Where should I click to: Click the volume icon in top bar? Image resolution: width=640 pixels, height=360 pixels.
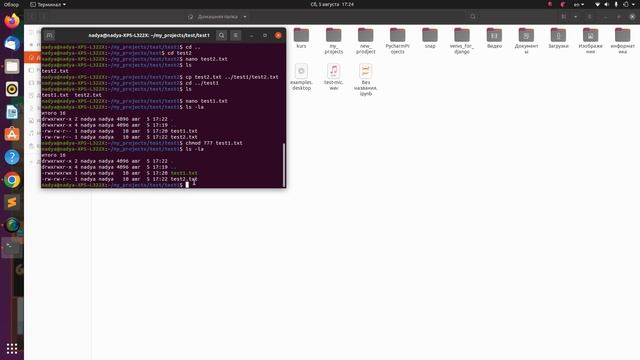pyautogui.click(x=607, y=4)
